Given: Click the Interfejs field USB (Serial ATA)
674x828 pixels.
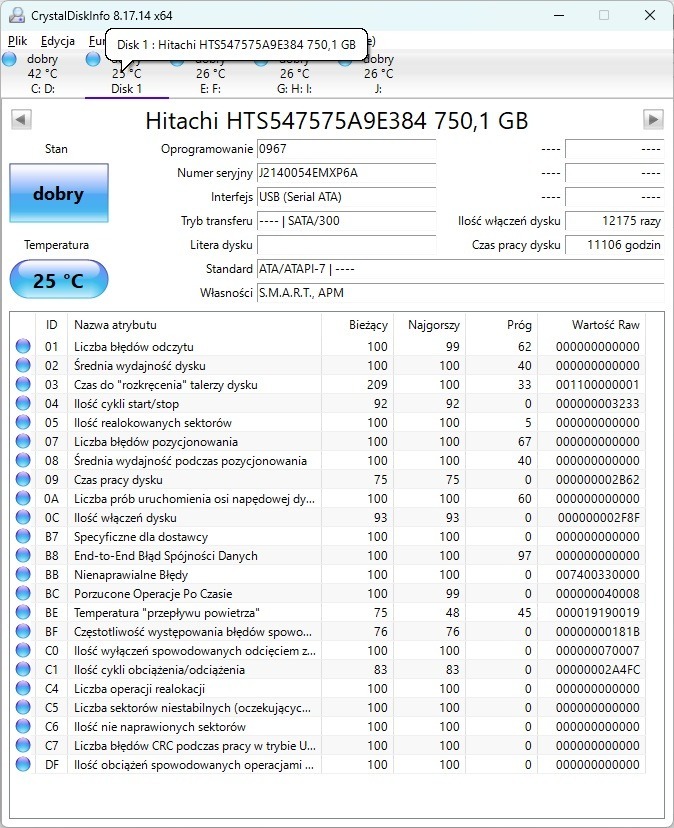Looking at the screenshot, I should [347, 197].
